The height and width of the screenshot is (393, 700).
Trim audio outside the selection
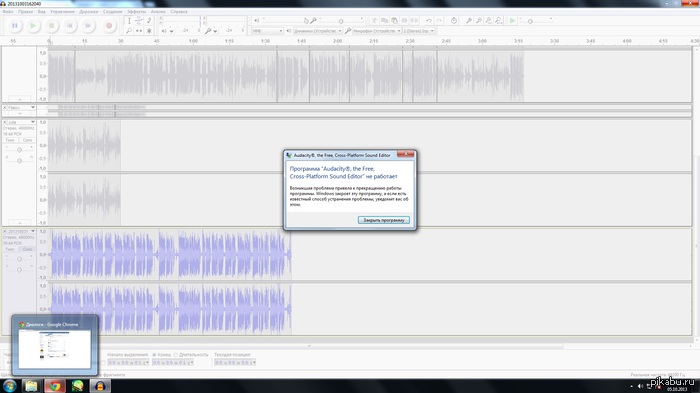click(404, 21)
